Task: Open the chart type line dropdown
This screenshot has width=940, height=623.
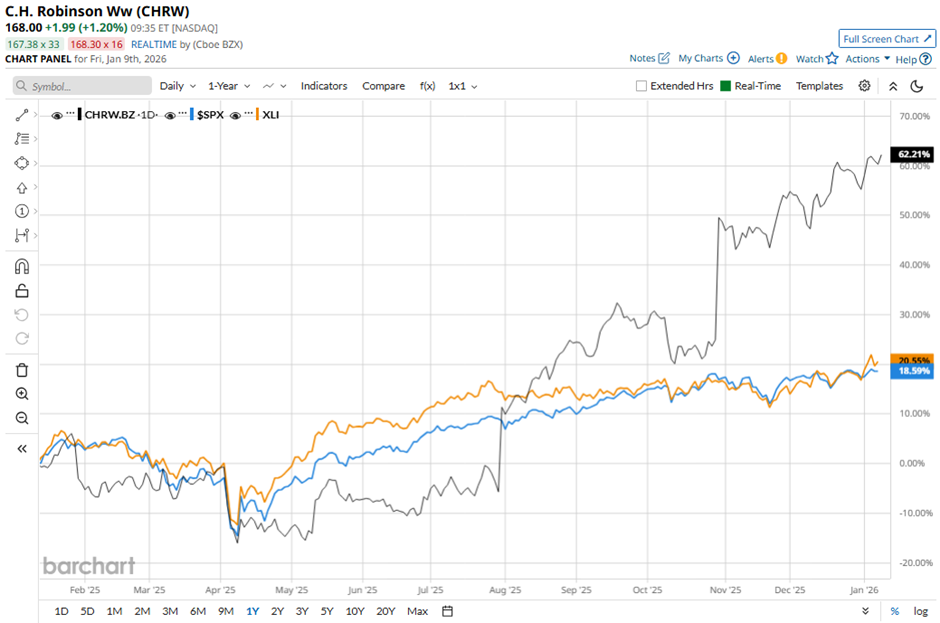Action: click(x=275, y=86)
